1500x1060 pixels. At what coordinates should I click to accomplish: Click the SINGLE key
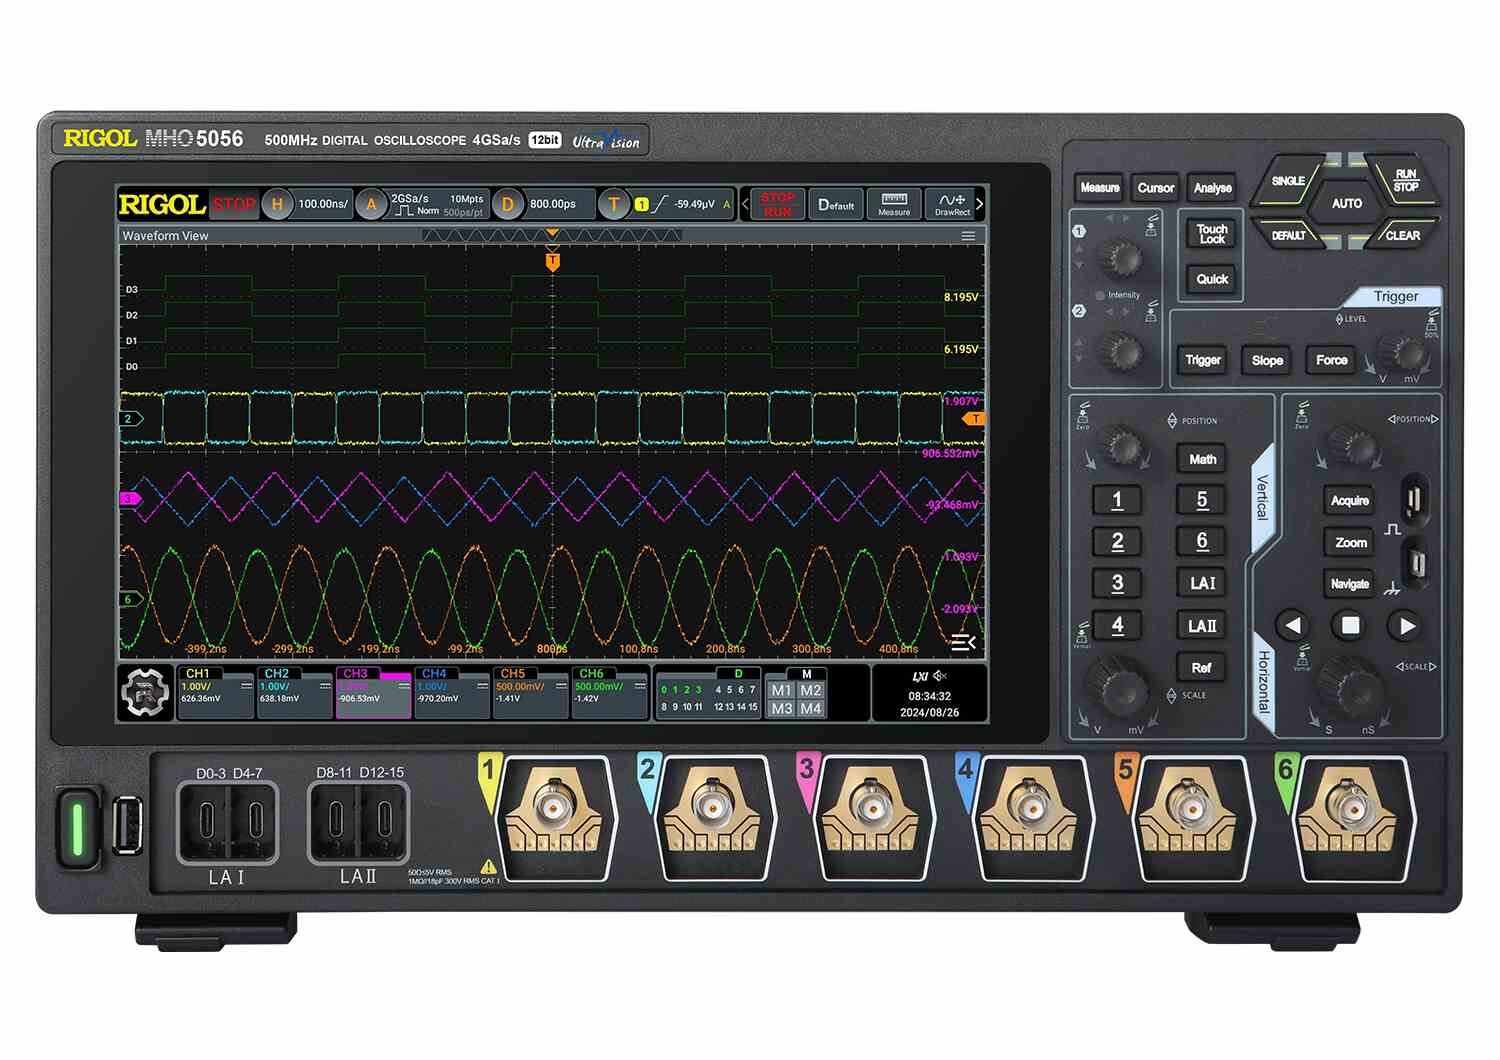click(x=1288, y=181)
